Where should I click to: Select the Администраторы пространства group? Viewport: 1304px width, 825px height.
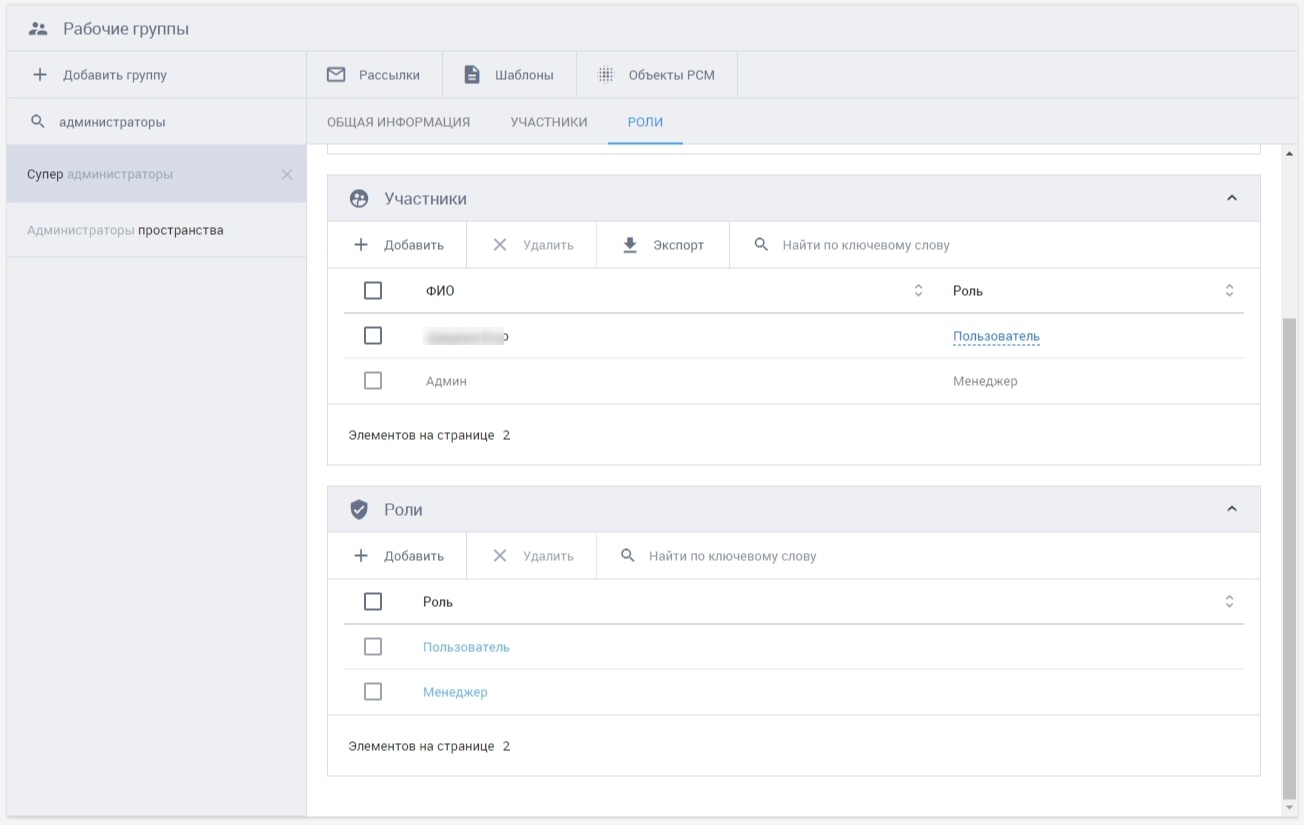click(x=156, y=230)
